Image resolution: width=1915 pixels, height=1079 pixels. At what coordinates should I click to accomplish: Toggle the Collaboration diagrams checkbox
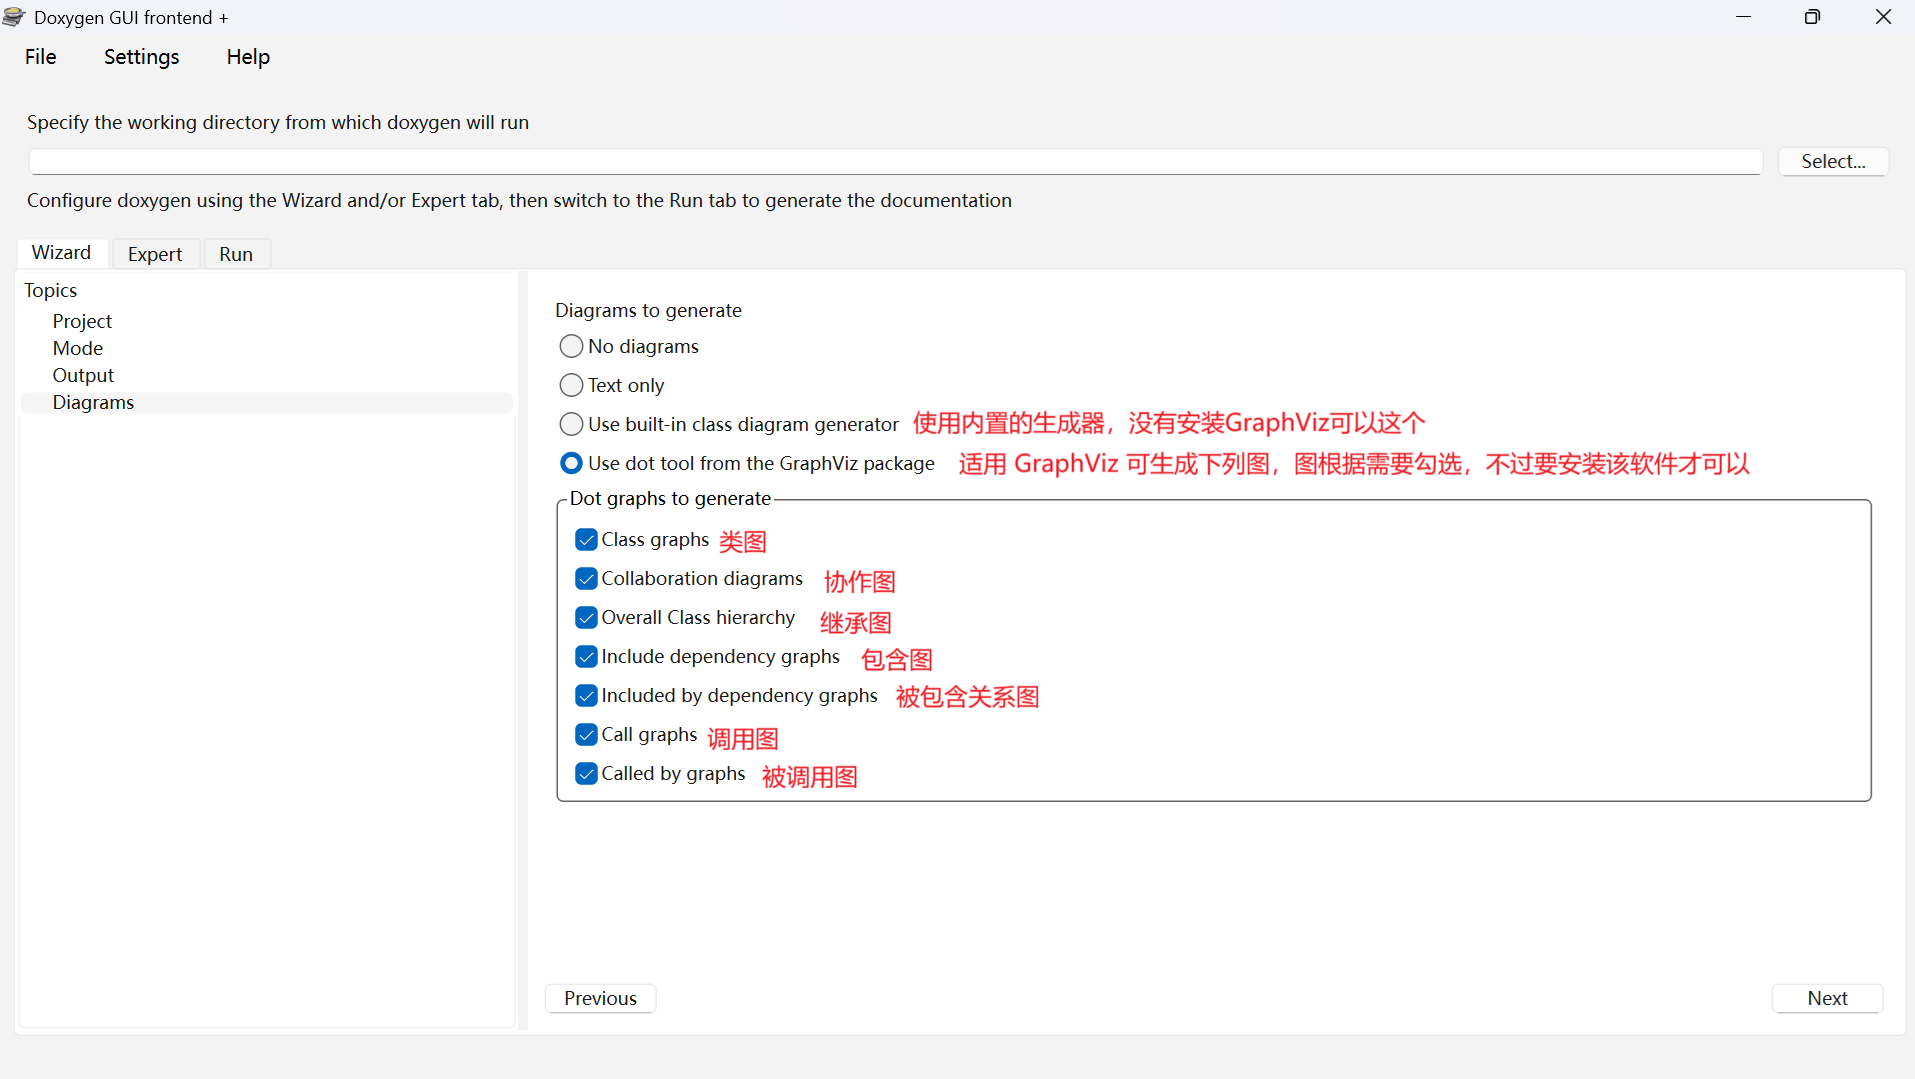[586, 579]
